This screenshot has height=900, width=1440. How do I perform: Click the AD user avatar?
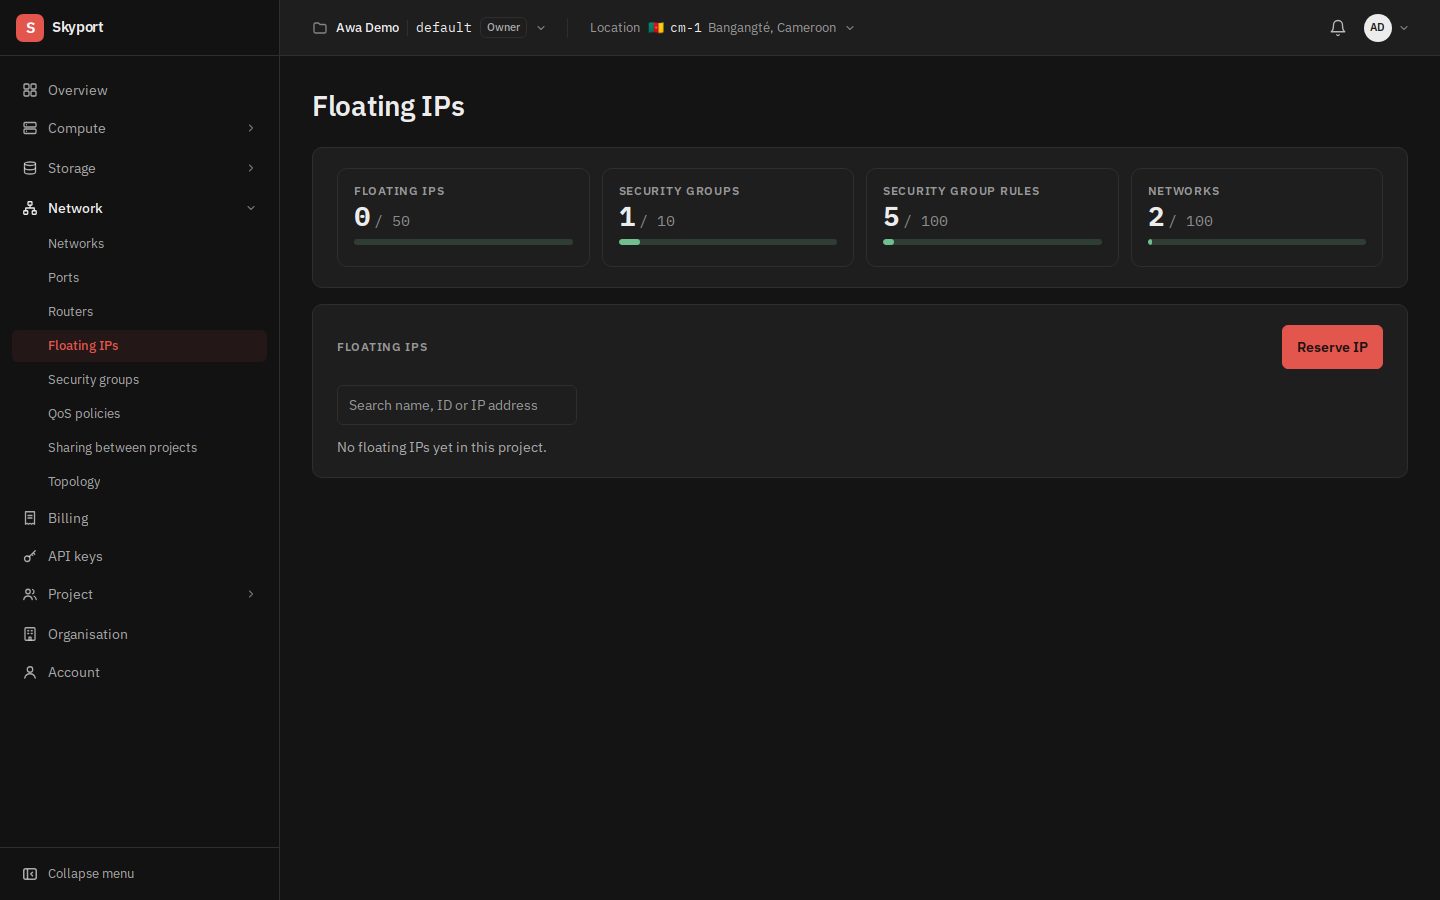(x=1378, y=28)
